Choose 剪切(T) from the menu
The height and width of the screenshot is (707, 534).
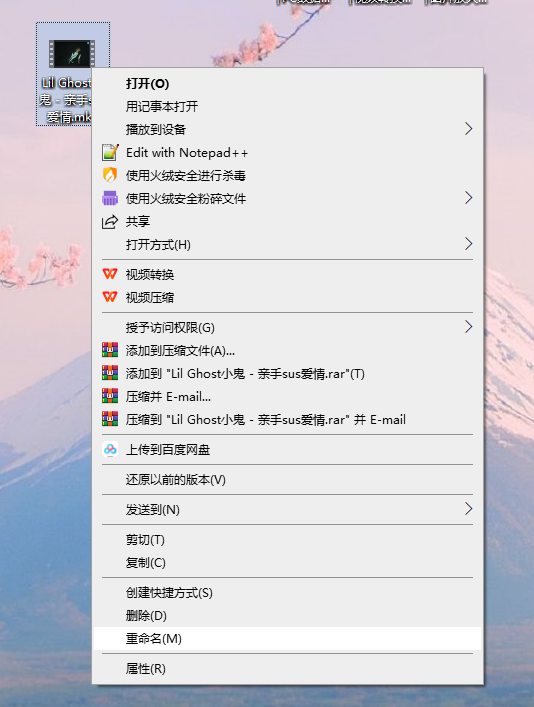tap(287, 540)
